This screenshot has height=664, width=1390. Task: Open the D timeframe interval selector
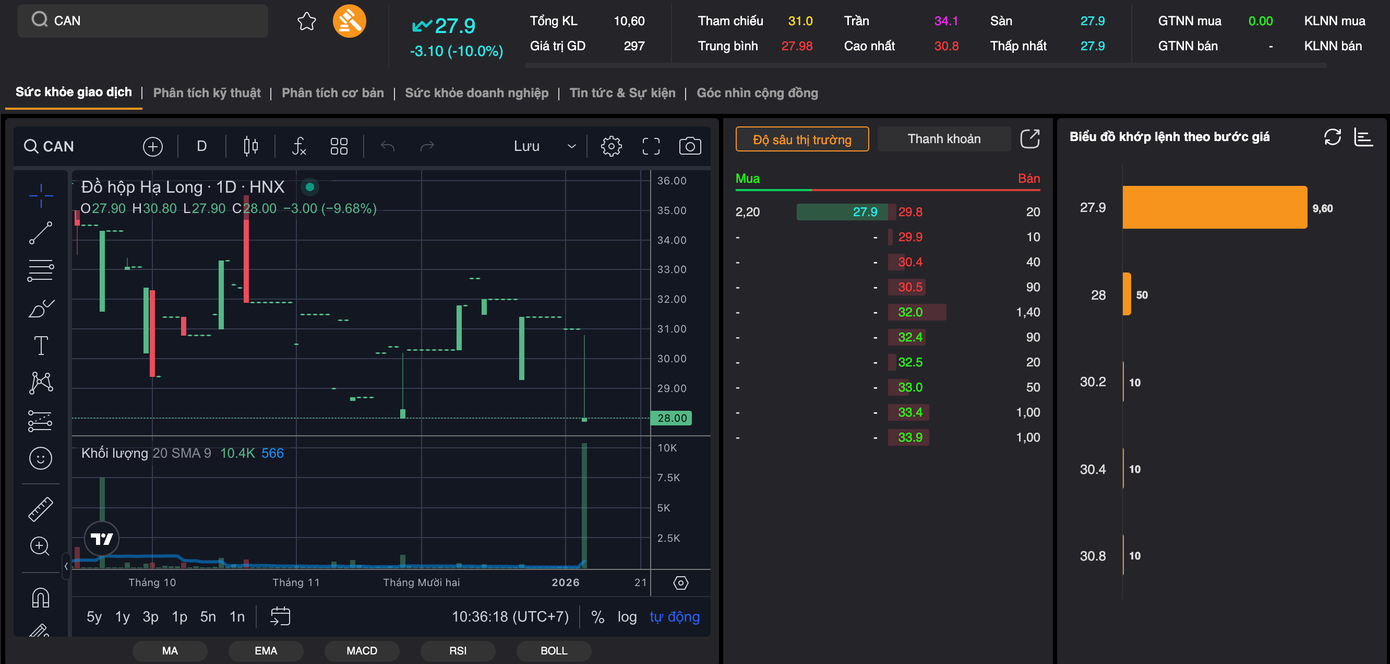click(201, 146)
